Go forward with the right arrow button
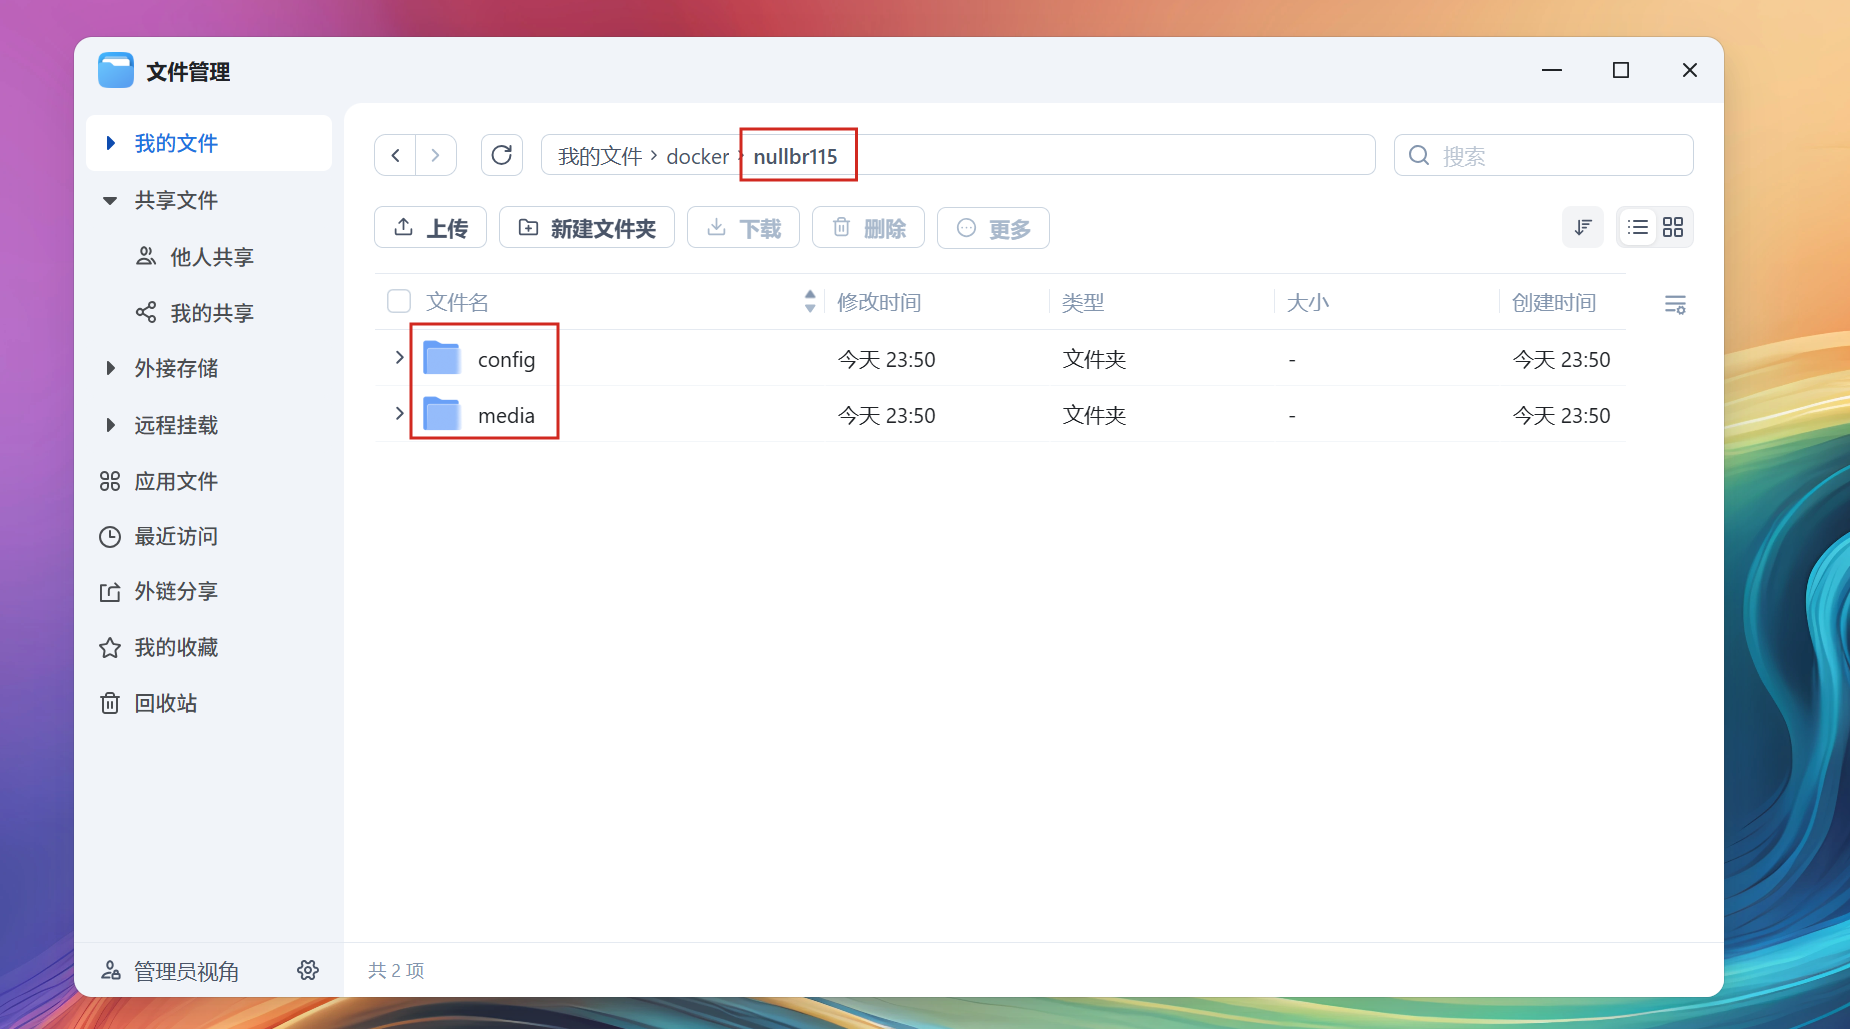 (435, 155)
